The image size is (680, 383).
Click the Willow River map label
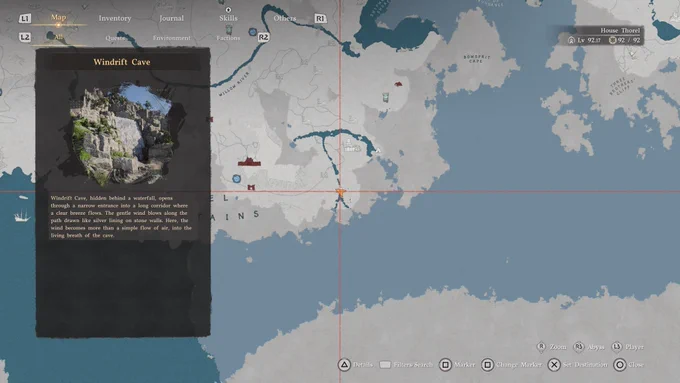coord(234,84)
